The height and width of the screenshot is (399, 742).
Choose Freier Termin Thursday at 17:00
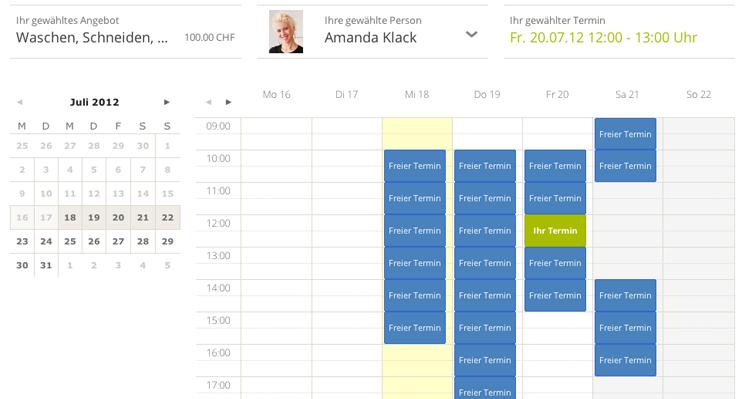tap(485, 388)
